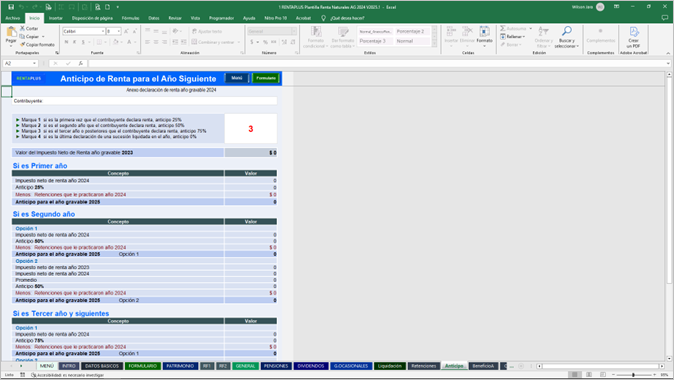Click the ribbon display options icon

coord(617,7)
